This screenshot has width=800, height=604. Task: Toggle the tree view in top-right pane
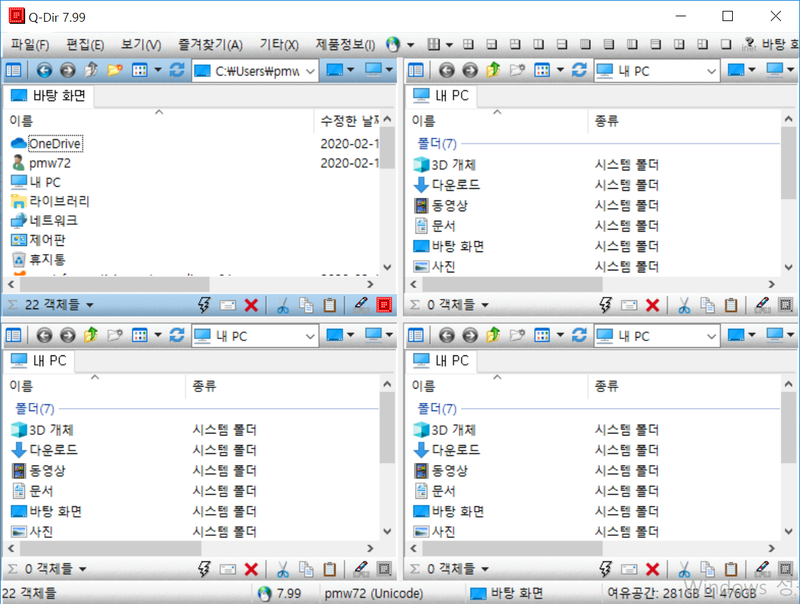point(416,70)
